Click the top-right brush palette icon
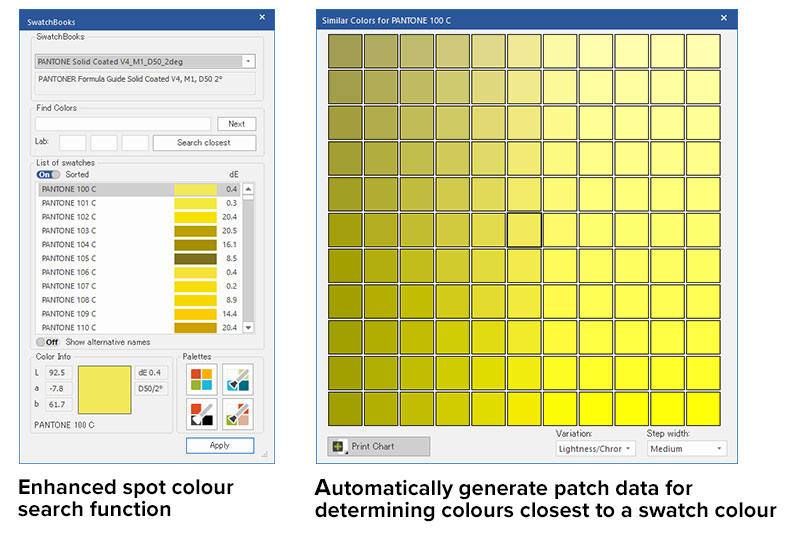This screenshot has height=533, width=800. click(x=238, y=379)
